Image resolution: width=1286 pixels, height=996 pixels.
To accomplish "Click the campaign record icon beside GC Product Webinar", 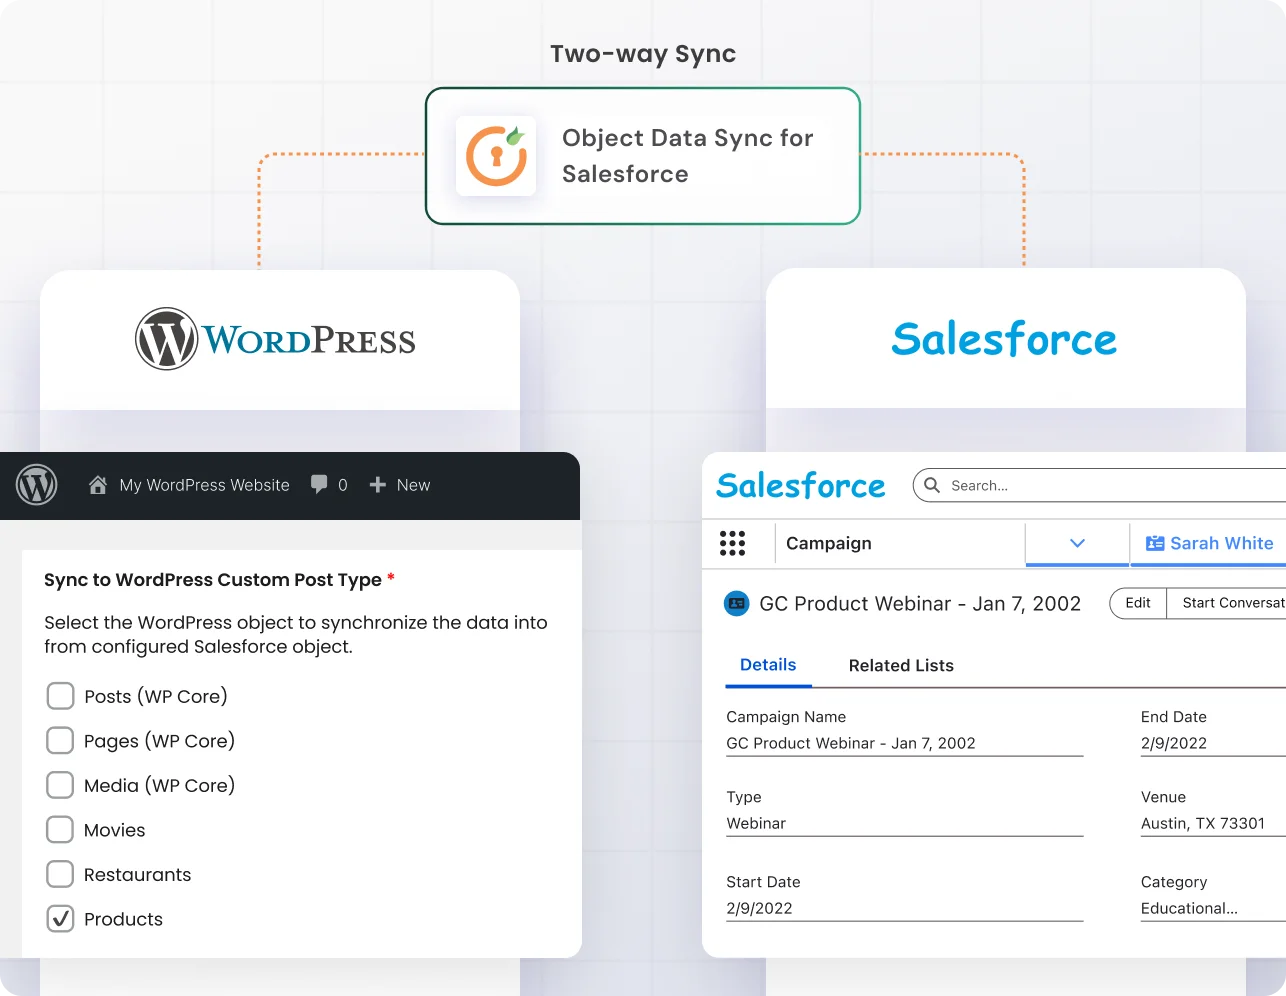I will [737, 603].
